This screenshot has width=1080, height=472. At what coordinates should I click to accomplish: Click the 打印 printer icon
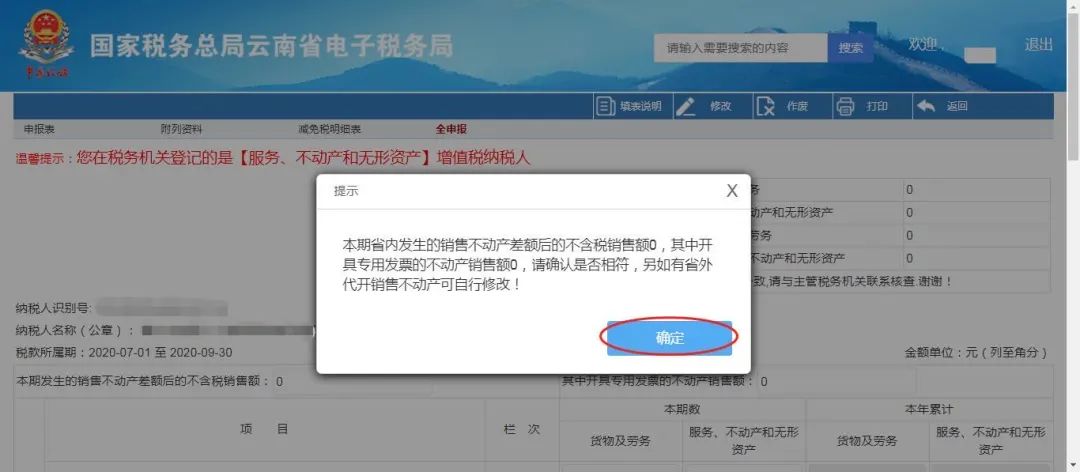click(x=845, y=106)
